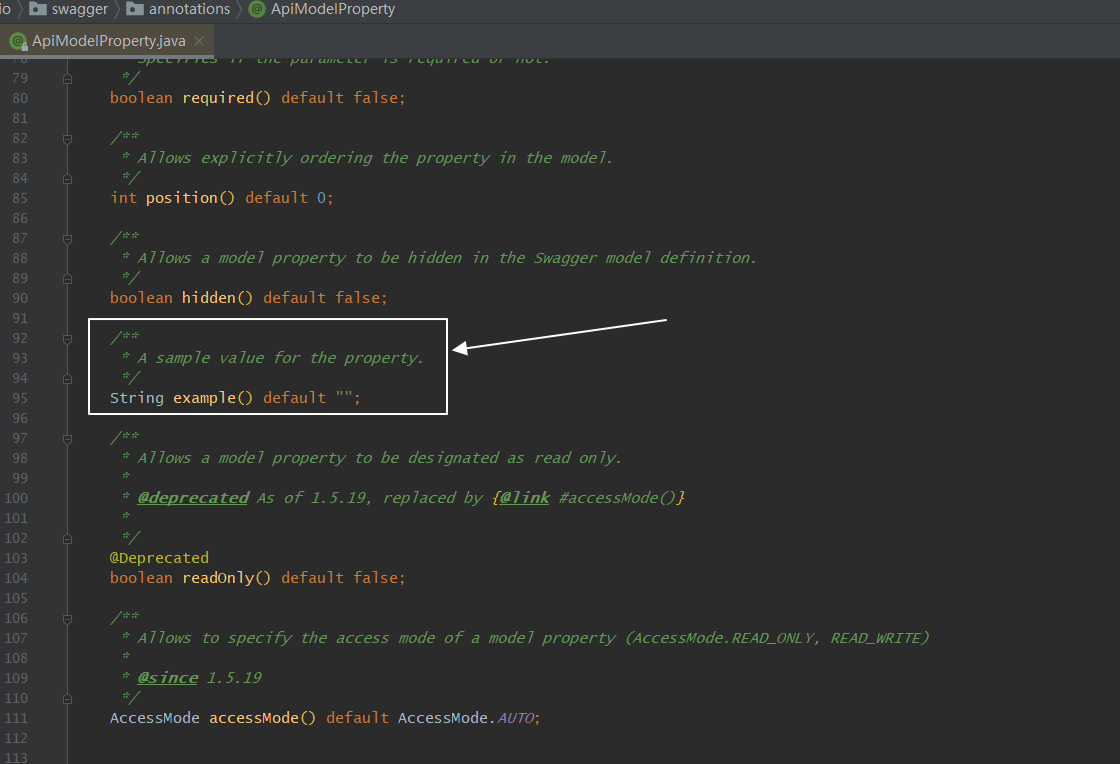Click the @since Javadoc tag
This screenshot has width=1120, height=764.
pos(168,678)
